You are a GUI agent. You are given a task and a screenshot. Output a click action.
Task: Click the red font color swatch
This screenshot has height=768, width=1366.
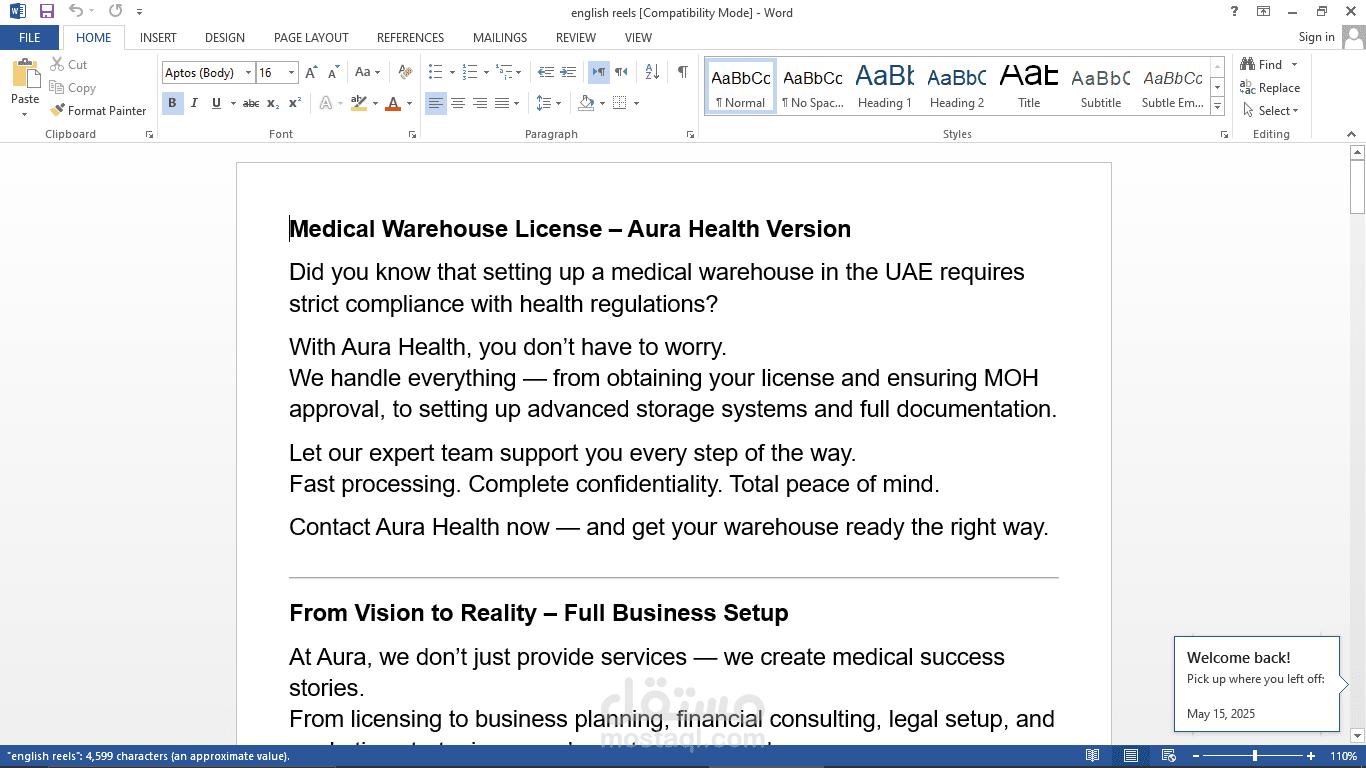[x=393, y=103]
